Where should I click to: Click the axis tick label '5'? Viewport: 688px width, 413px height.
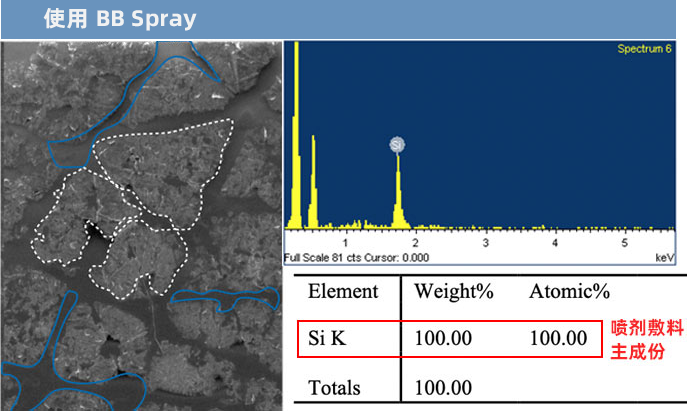(624, 243)
